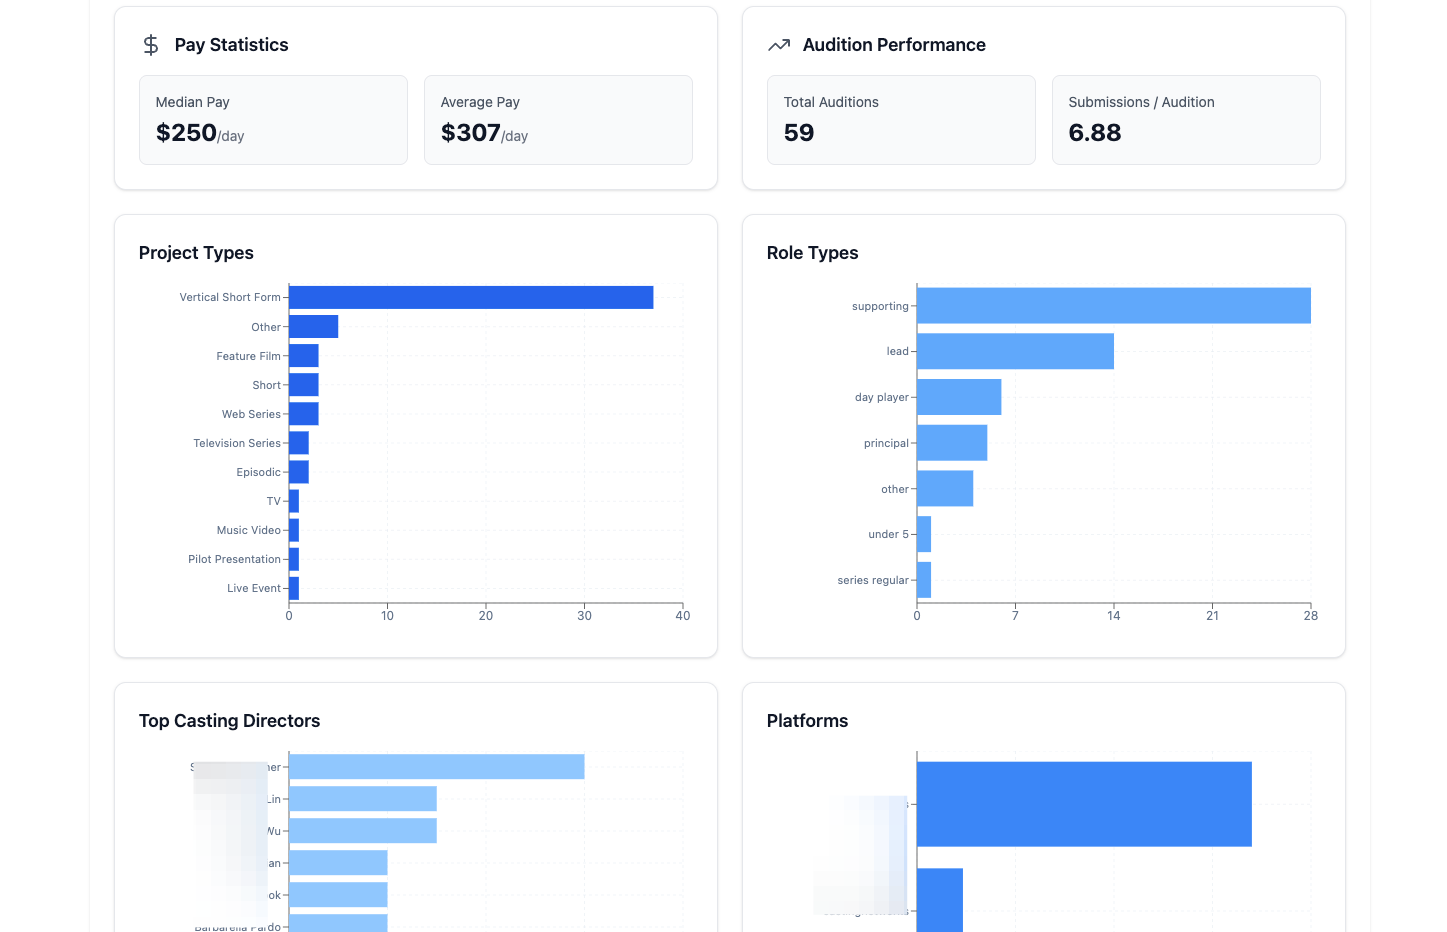Select the Average Pay stat card

[x=558, y=119]
